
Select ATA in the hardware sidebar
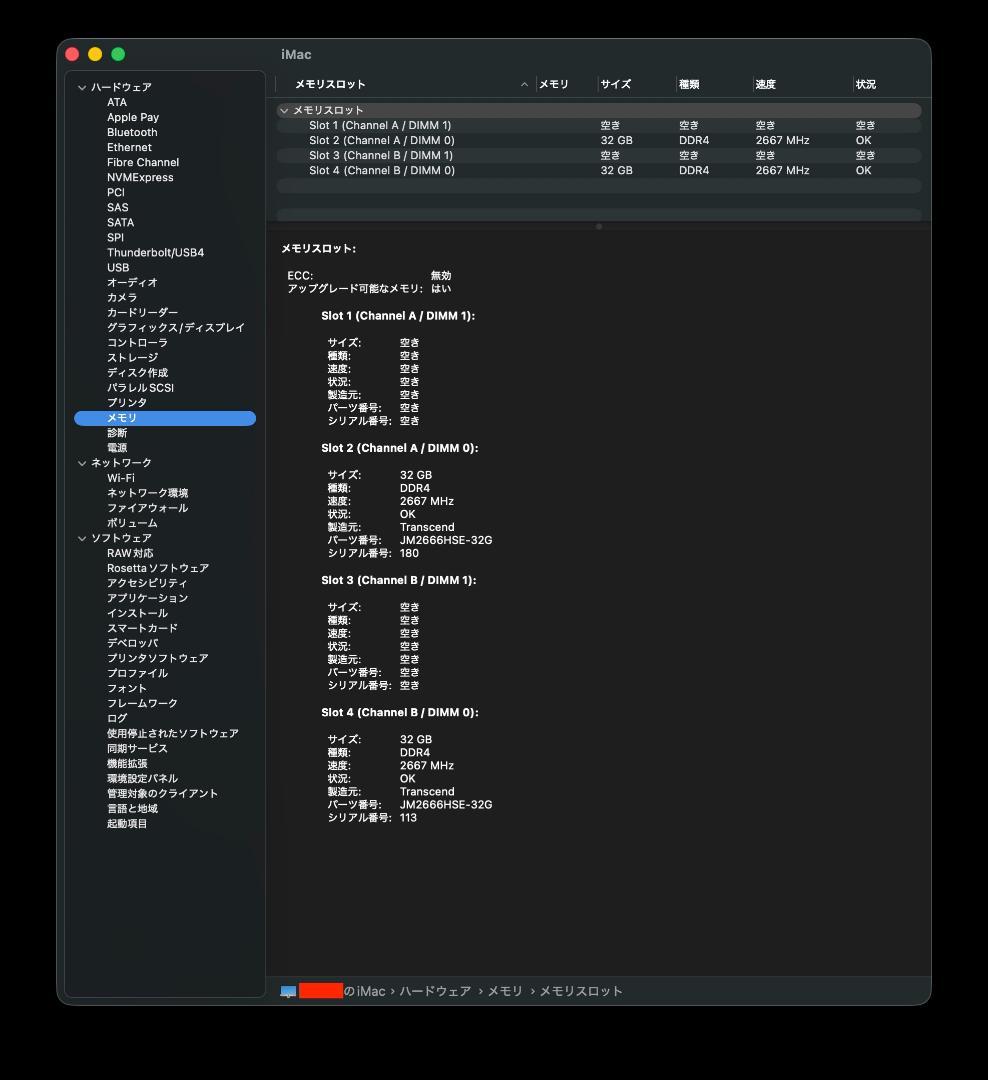115,102
